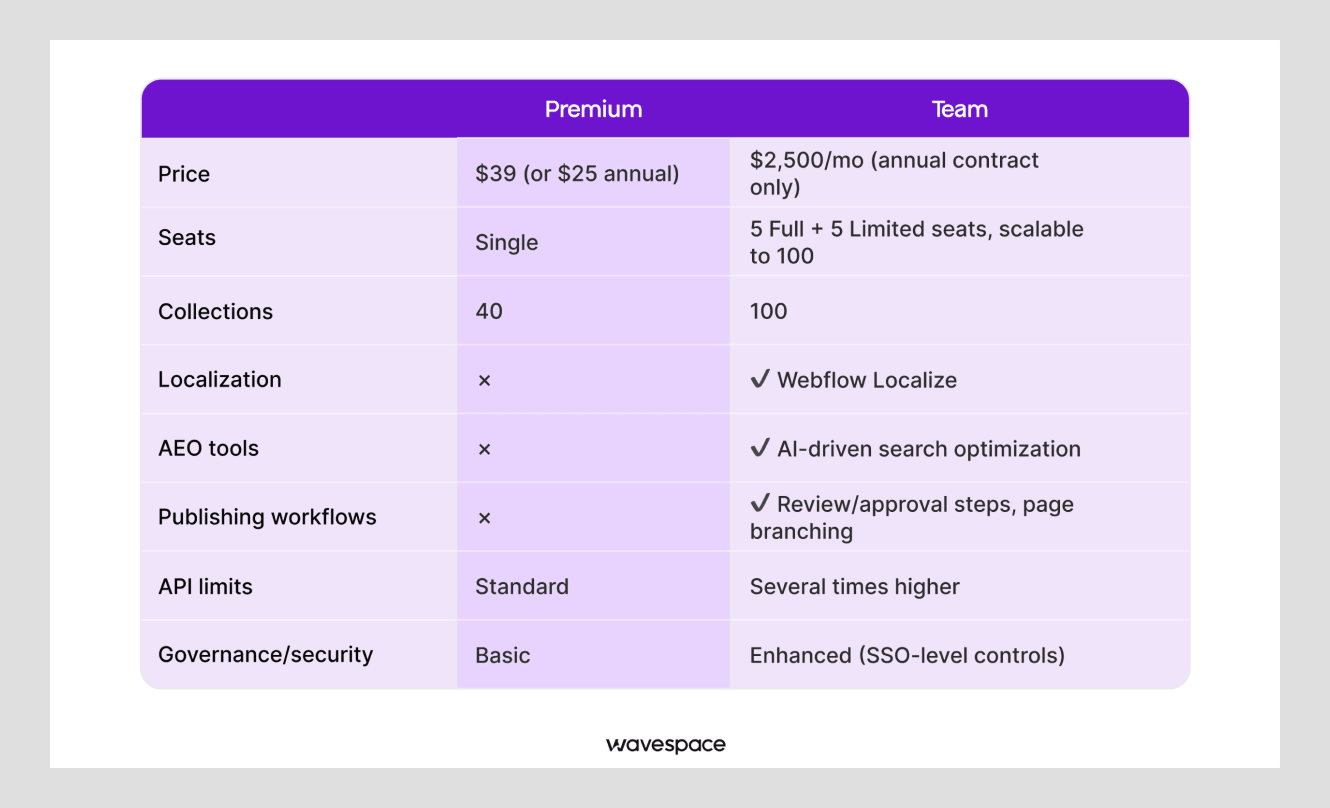Click "AI-driven search optimization" text

point(929,449)
